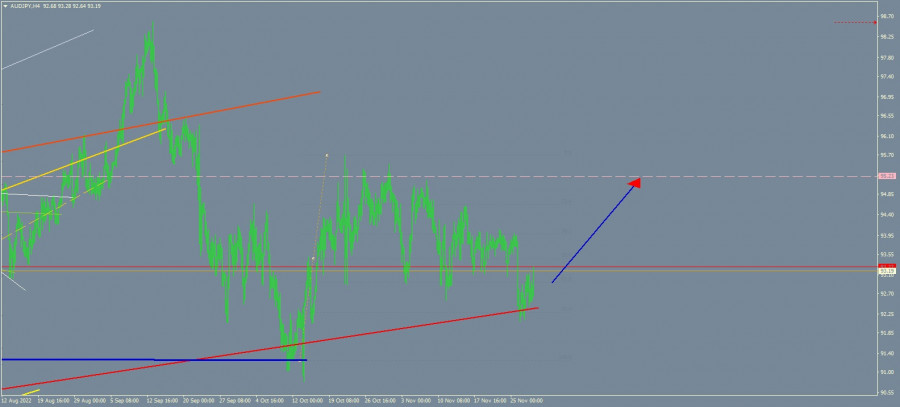Screen dimensions: 900x407
Task: Click the 94.40 price scale label
Action: 886,215
